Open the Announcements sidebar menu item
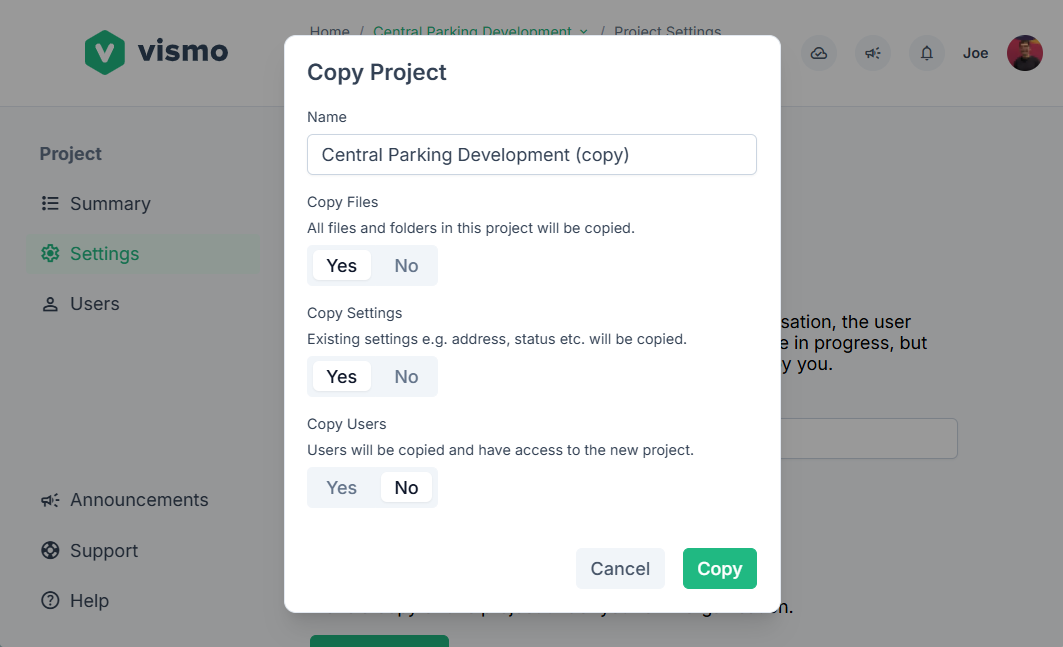This screenshot has width=1063, height=647. pyautogui.click(x=139, y=500)
